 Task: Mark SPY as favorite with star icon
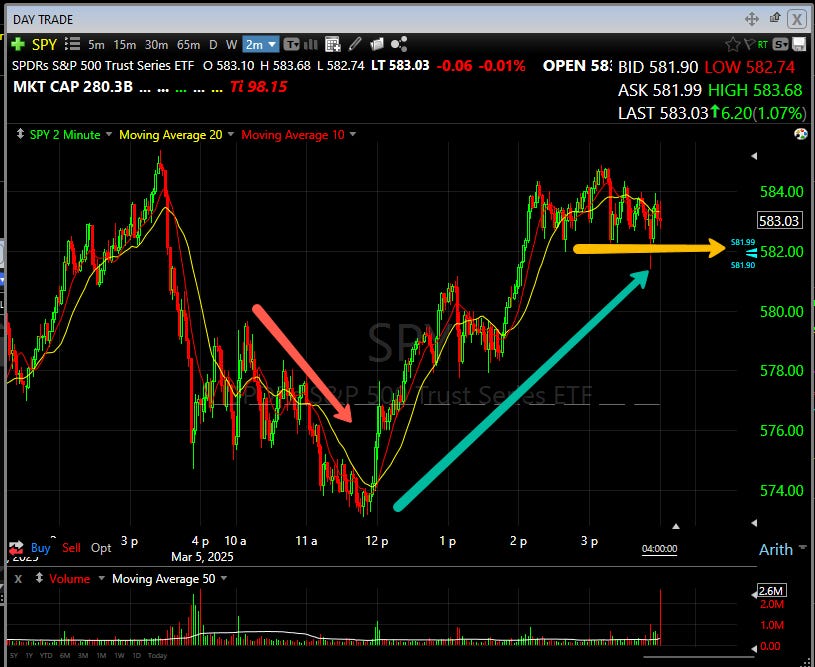(732, 45)
